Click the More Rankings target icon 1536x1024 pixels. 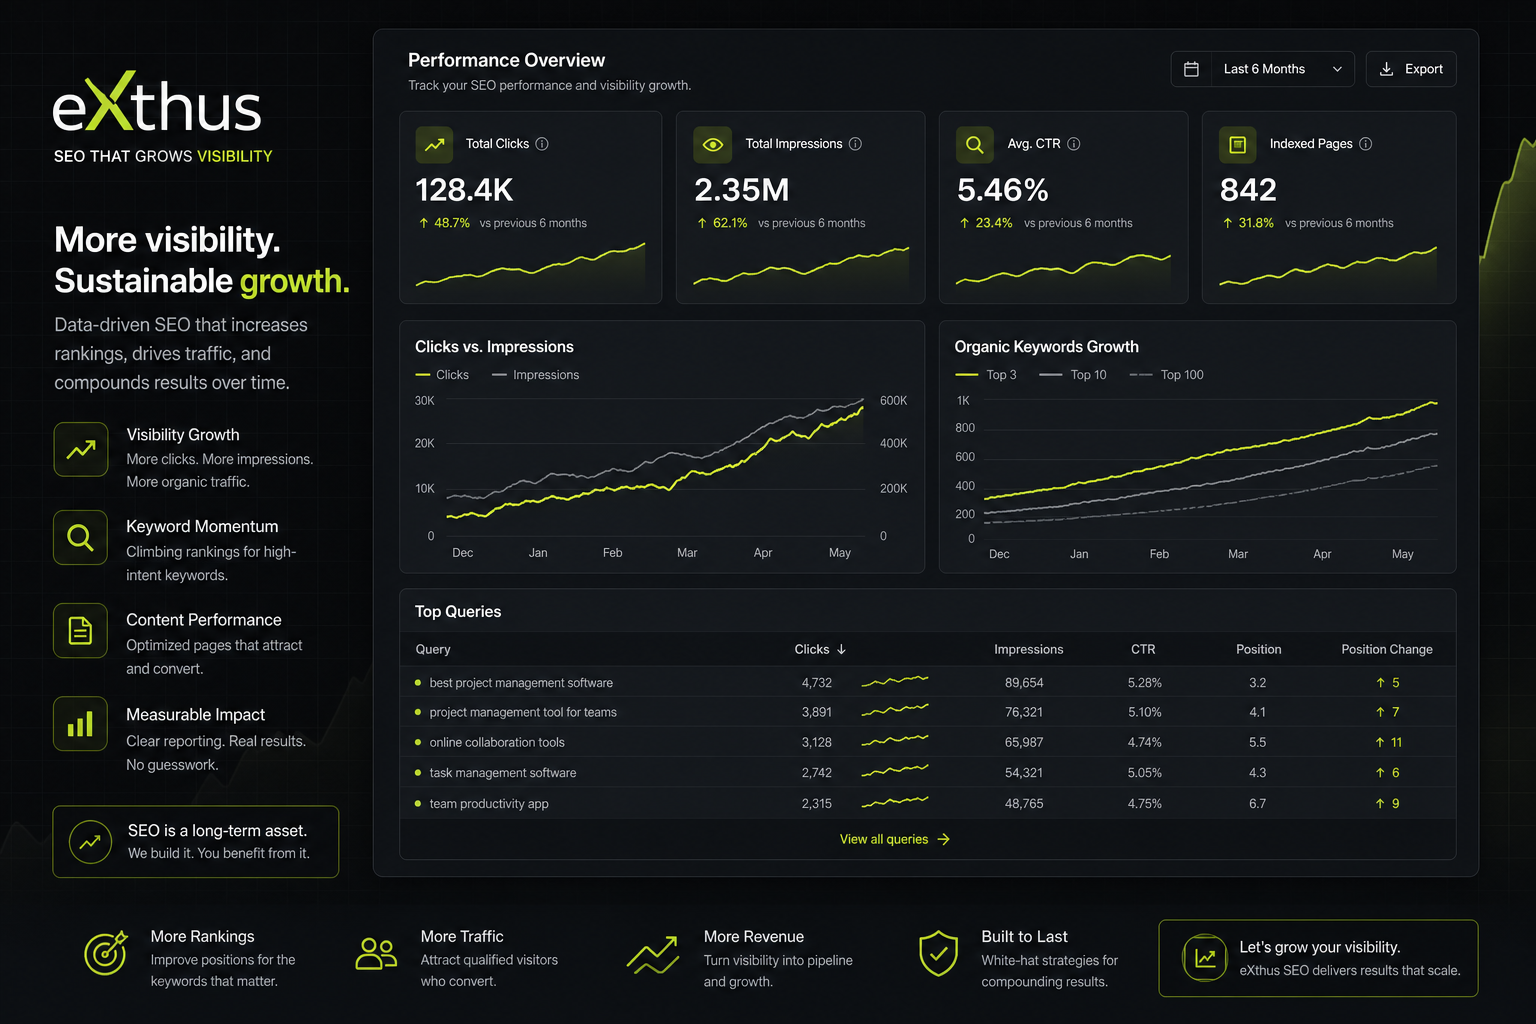106,953
